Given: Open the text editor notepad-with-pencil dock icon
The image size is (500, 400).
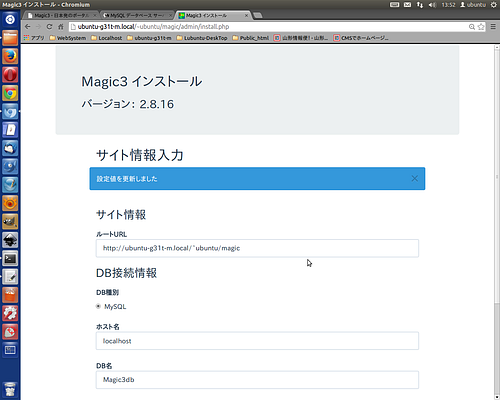Looking at the screenshot, I should coord(10,277).
